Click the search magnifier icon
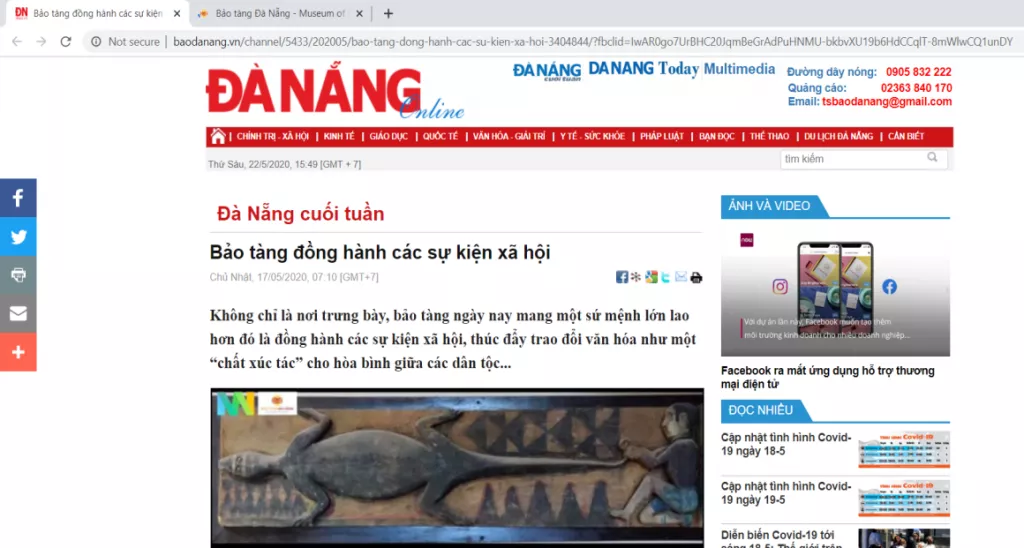 tap(932, 157)
